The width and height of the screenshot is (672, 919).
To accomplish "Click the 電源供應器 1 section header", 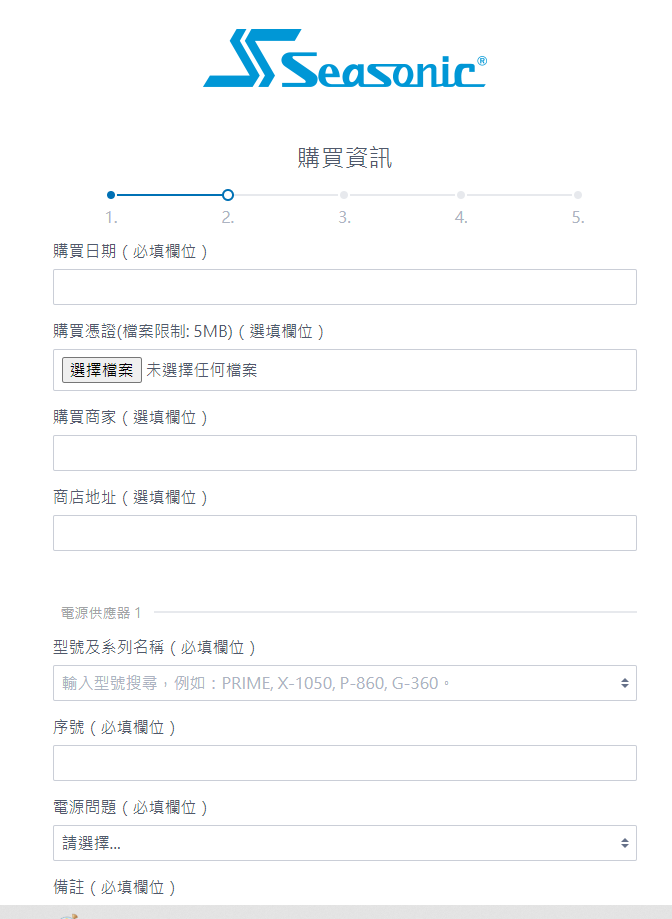I will (x=101, y=613).
